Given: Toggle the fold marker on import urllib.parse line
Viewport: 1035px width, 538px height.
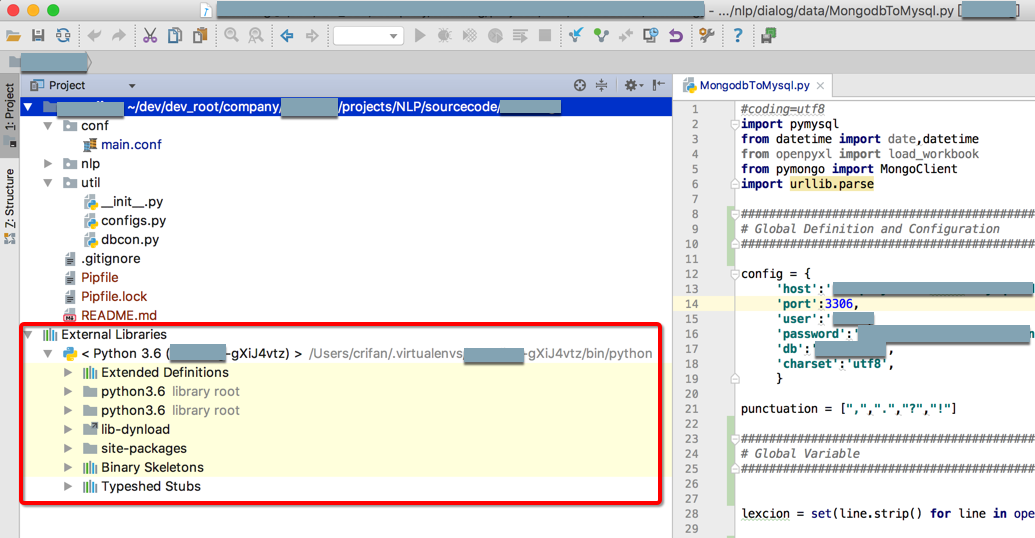Looking at the screenshot, I should point(734,184).
